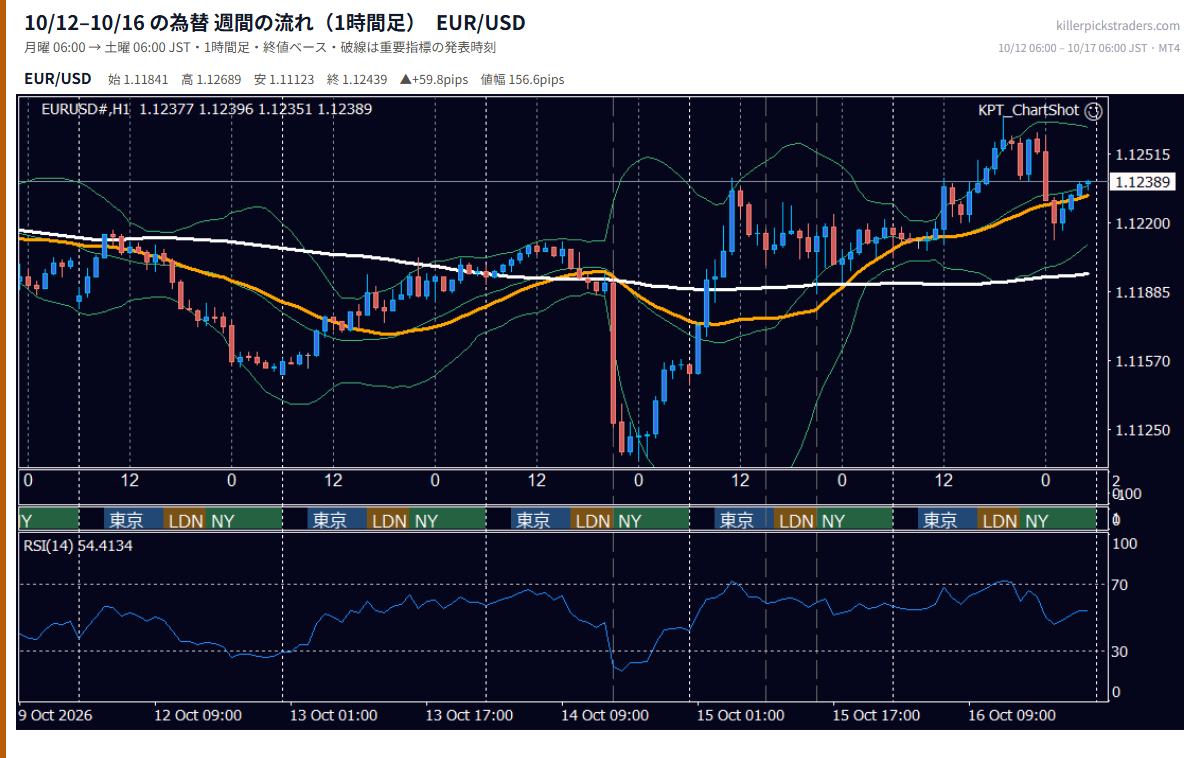1200x758 pixels.
Task: Click the 16 Oct 09:00 time label
Action: point(1012,715)
